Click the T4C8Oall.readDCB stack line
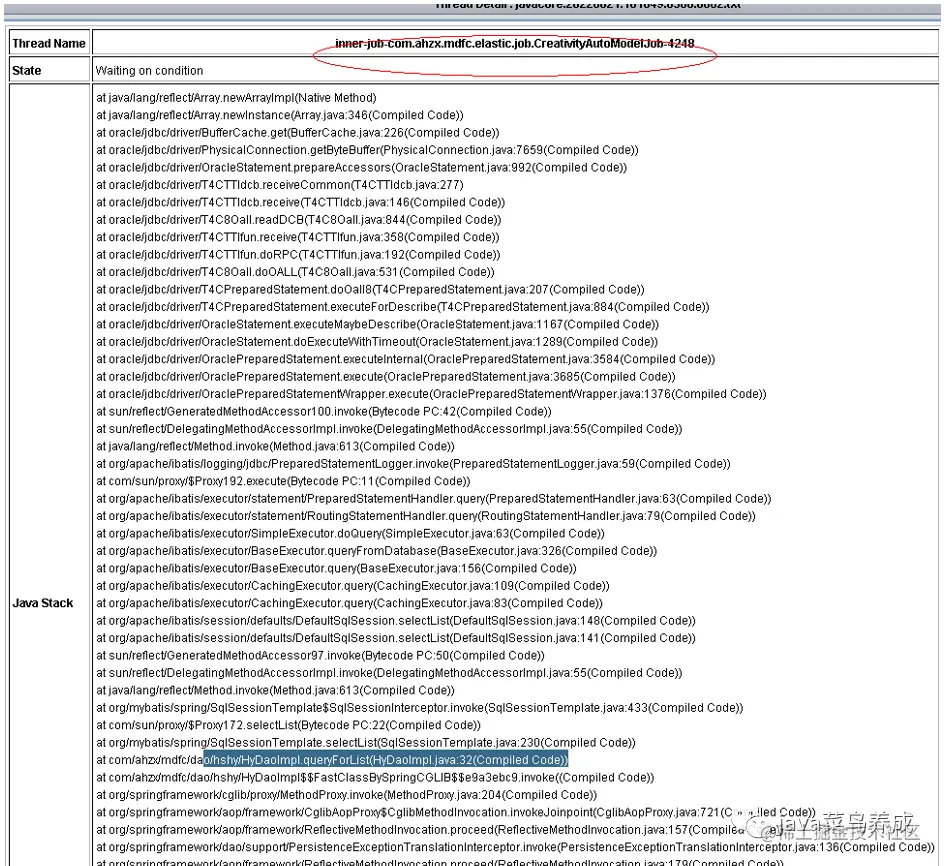Image resolution: width=944 pixels, height=866 pixels. (x=299, y=220)
